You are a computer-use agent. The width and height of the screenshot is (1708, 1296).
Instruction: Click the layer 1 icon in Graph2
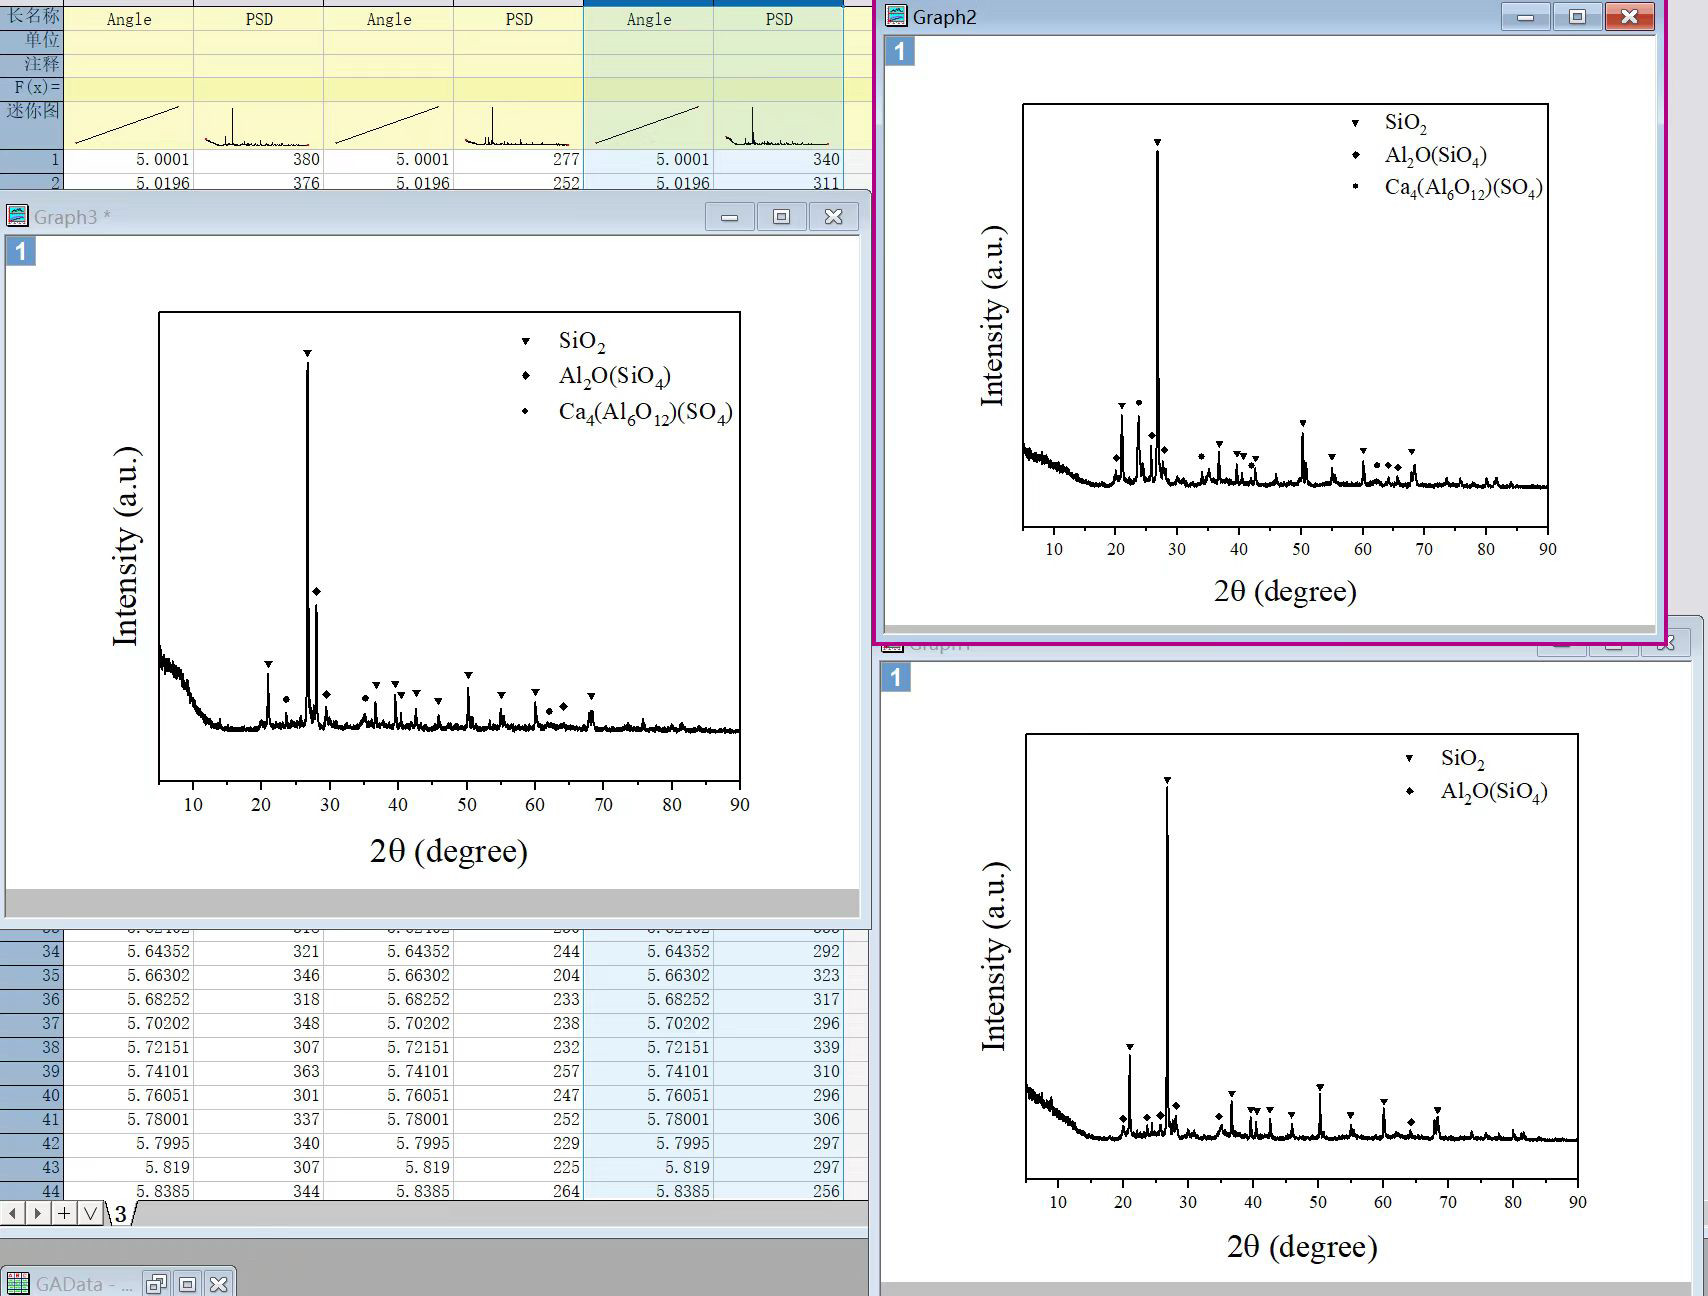(900, 51)
